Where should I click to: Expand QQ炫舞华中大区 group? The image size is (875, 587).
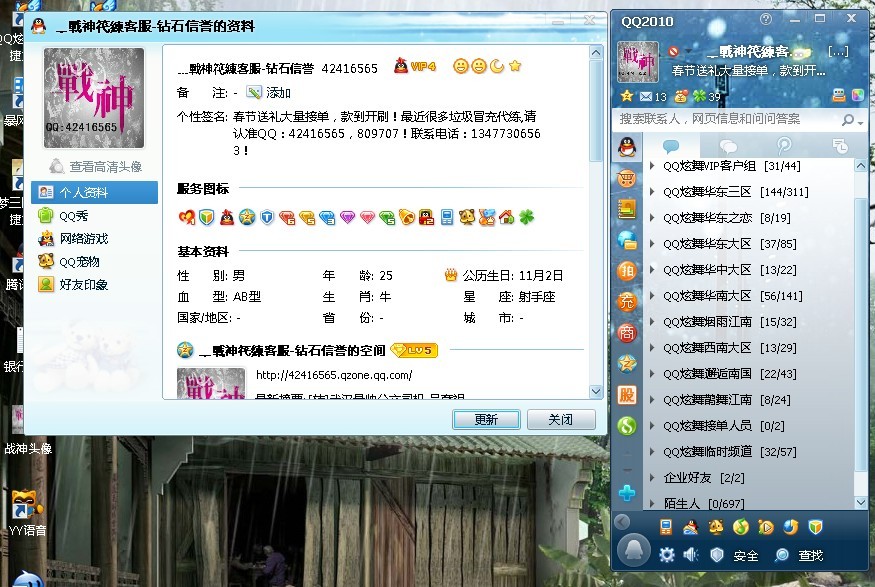[652, 270]
